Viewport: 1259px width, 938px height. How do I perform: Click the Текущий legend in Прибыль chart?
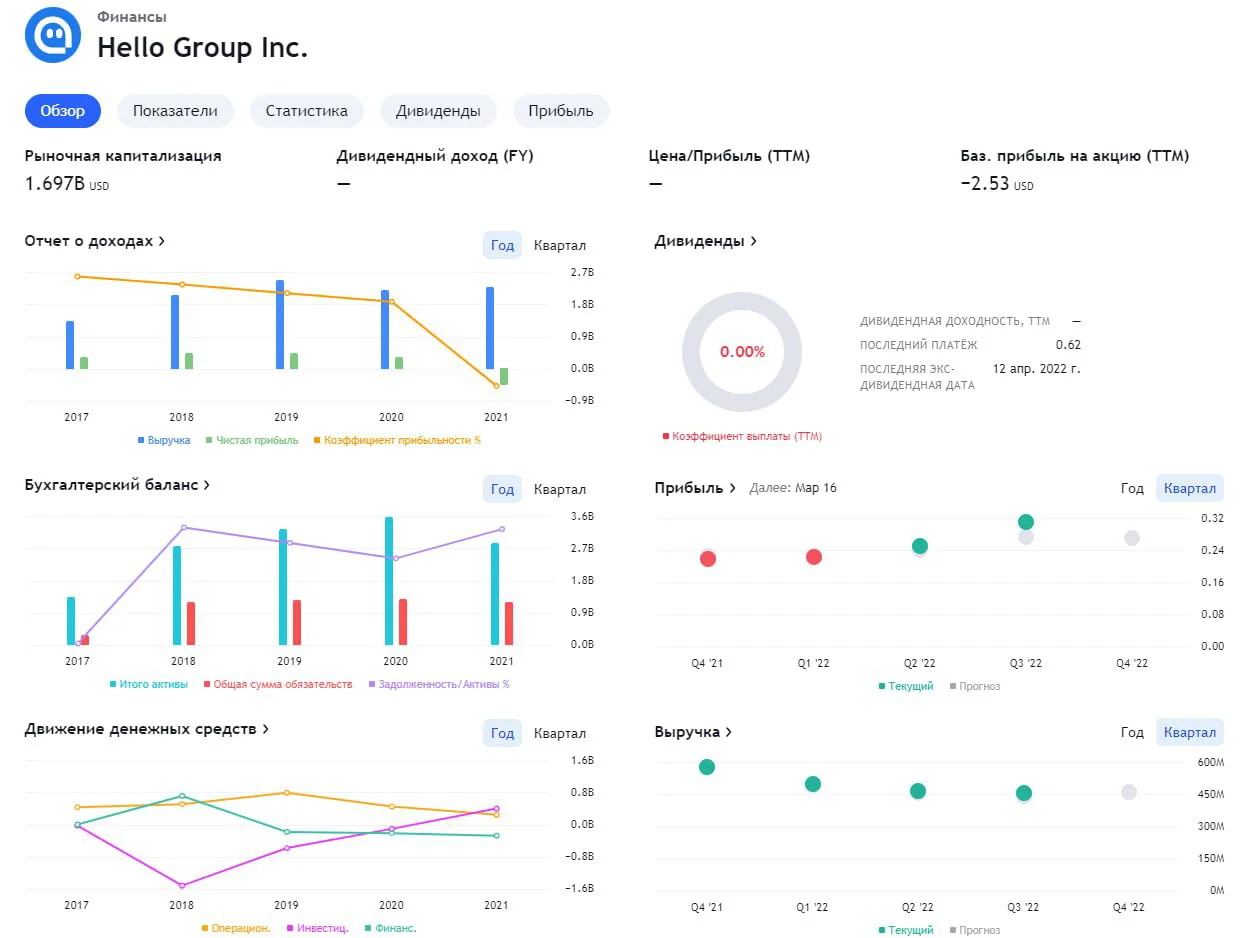906,686
